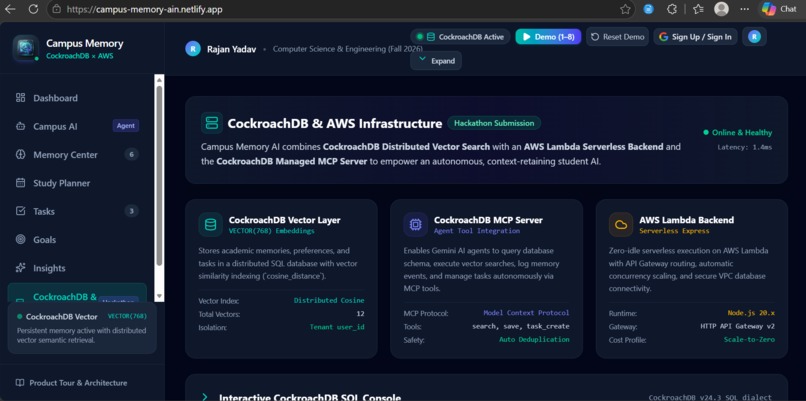The width and height of the screenshot is (806, 401).
Task: Click the sidebar scrollbar down arrow
Action: [159, 296]
